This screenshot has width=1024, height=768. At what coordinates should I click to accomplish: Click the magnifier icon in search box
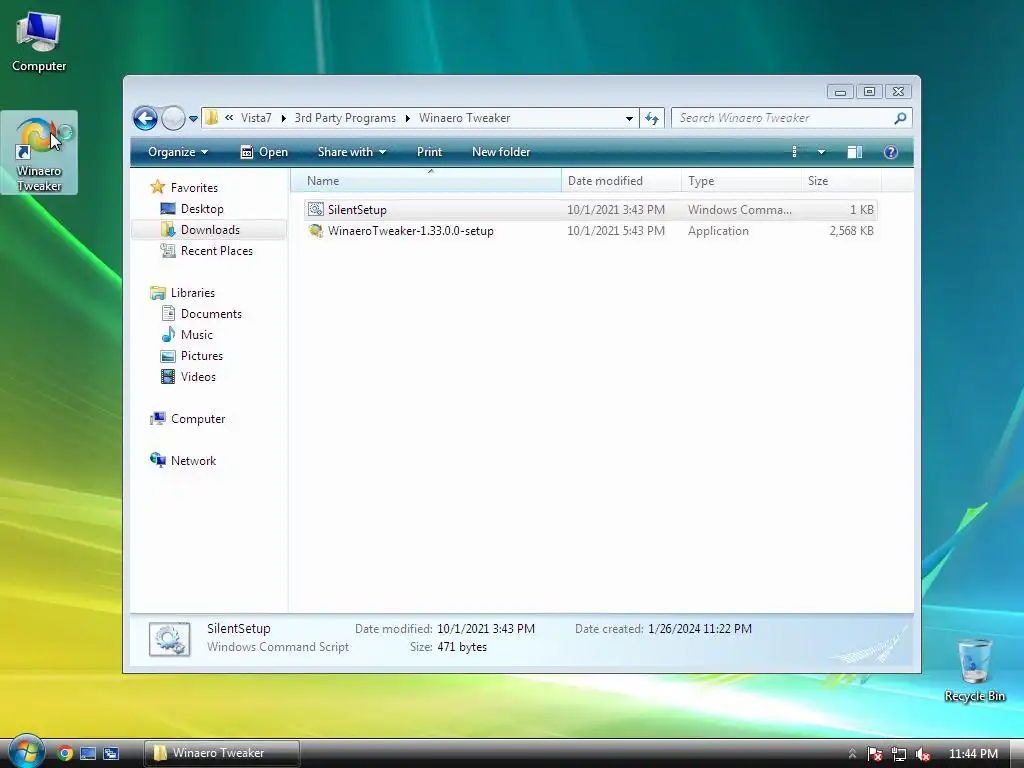click(901, 118)
